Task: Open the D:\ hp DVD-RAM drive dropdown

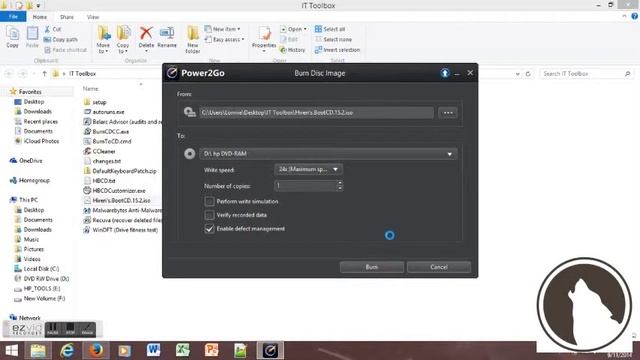Action: coord(328,153)
